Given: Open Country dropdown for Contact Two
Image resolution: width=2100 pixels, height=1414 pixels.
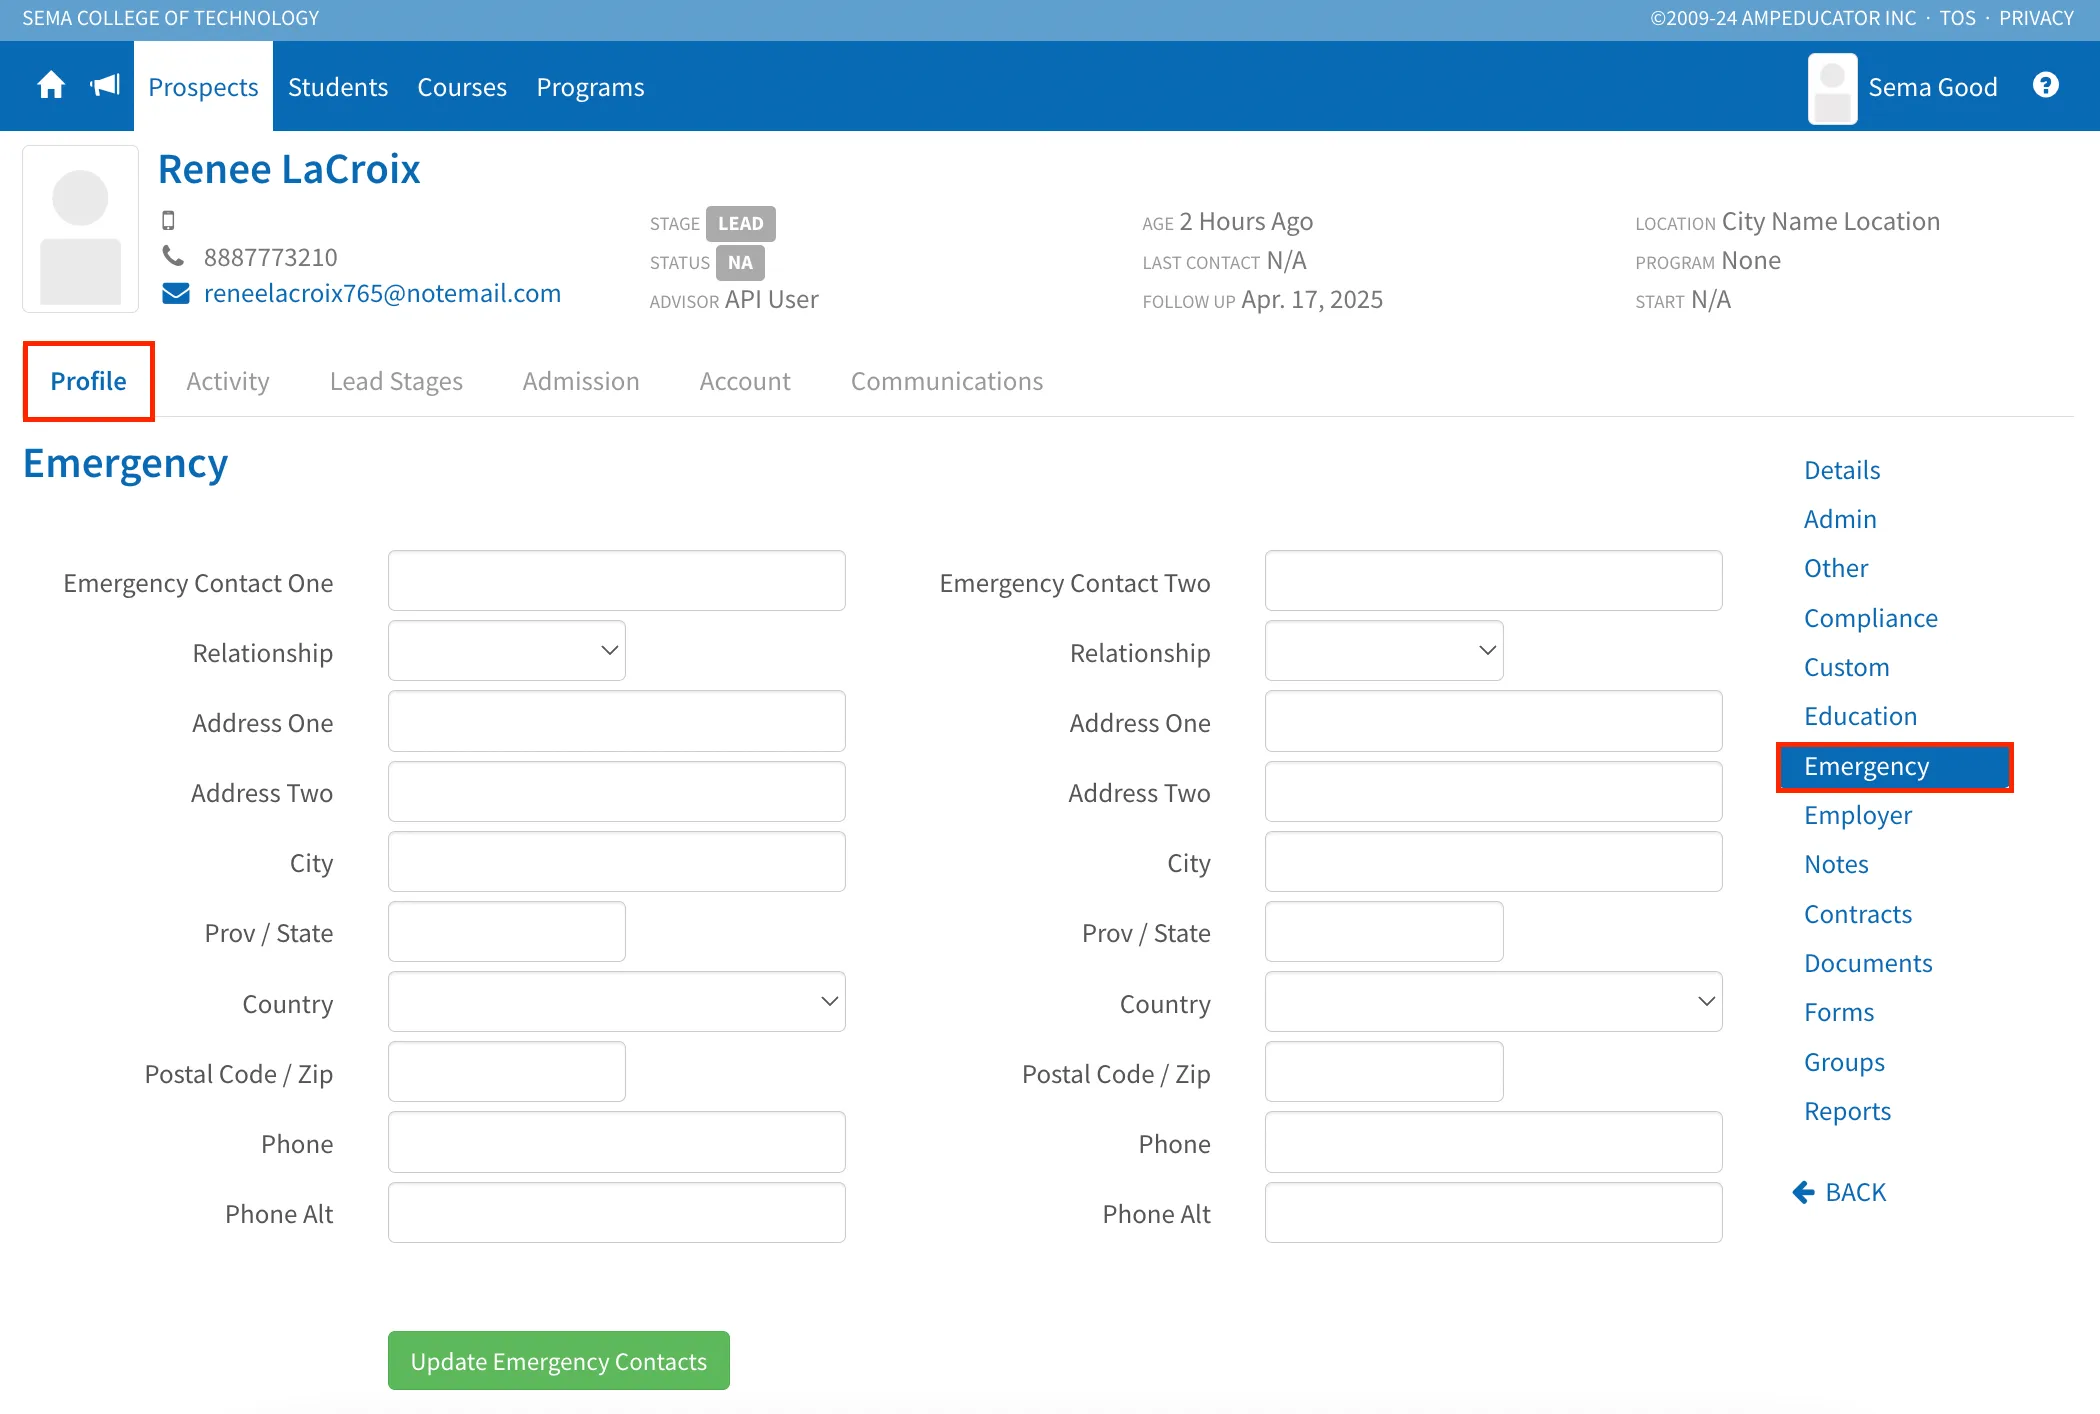Looking at the screenshot, I should 1494,1002.
